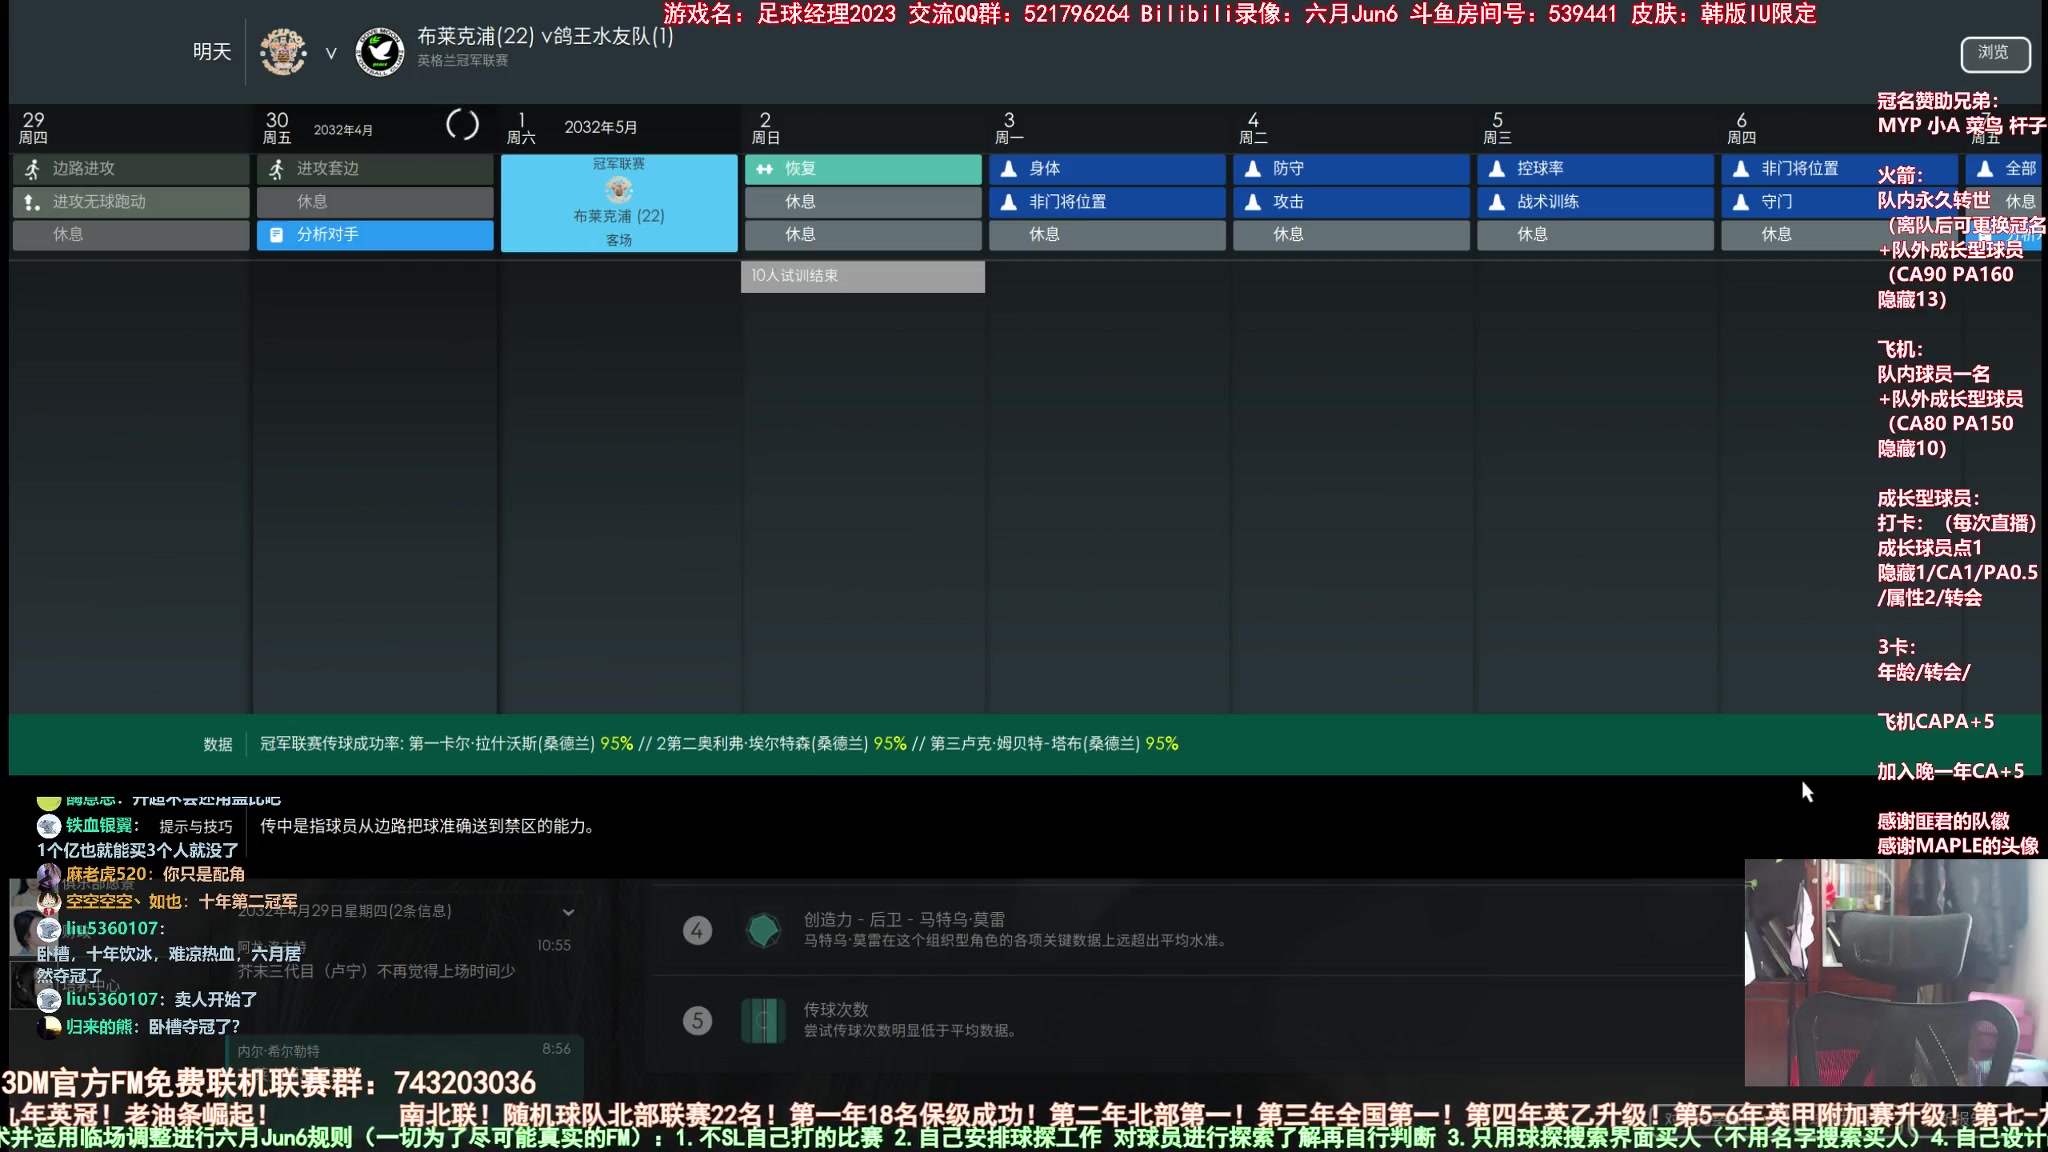Click the cone icon on 全部

pos(1985,169)
